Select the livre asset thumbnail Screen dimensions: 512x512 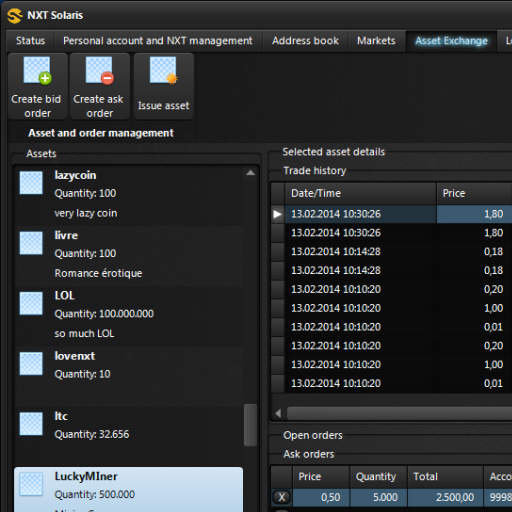(x=31, y=243)
